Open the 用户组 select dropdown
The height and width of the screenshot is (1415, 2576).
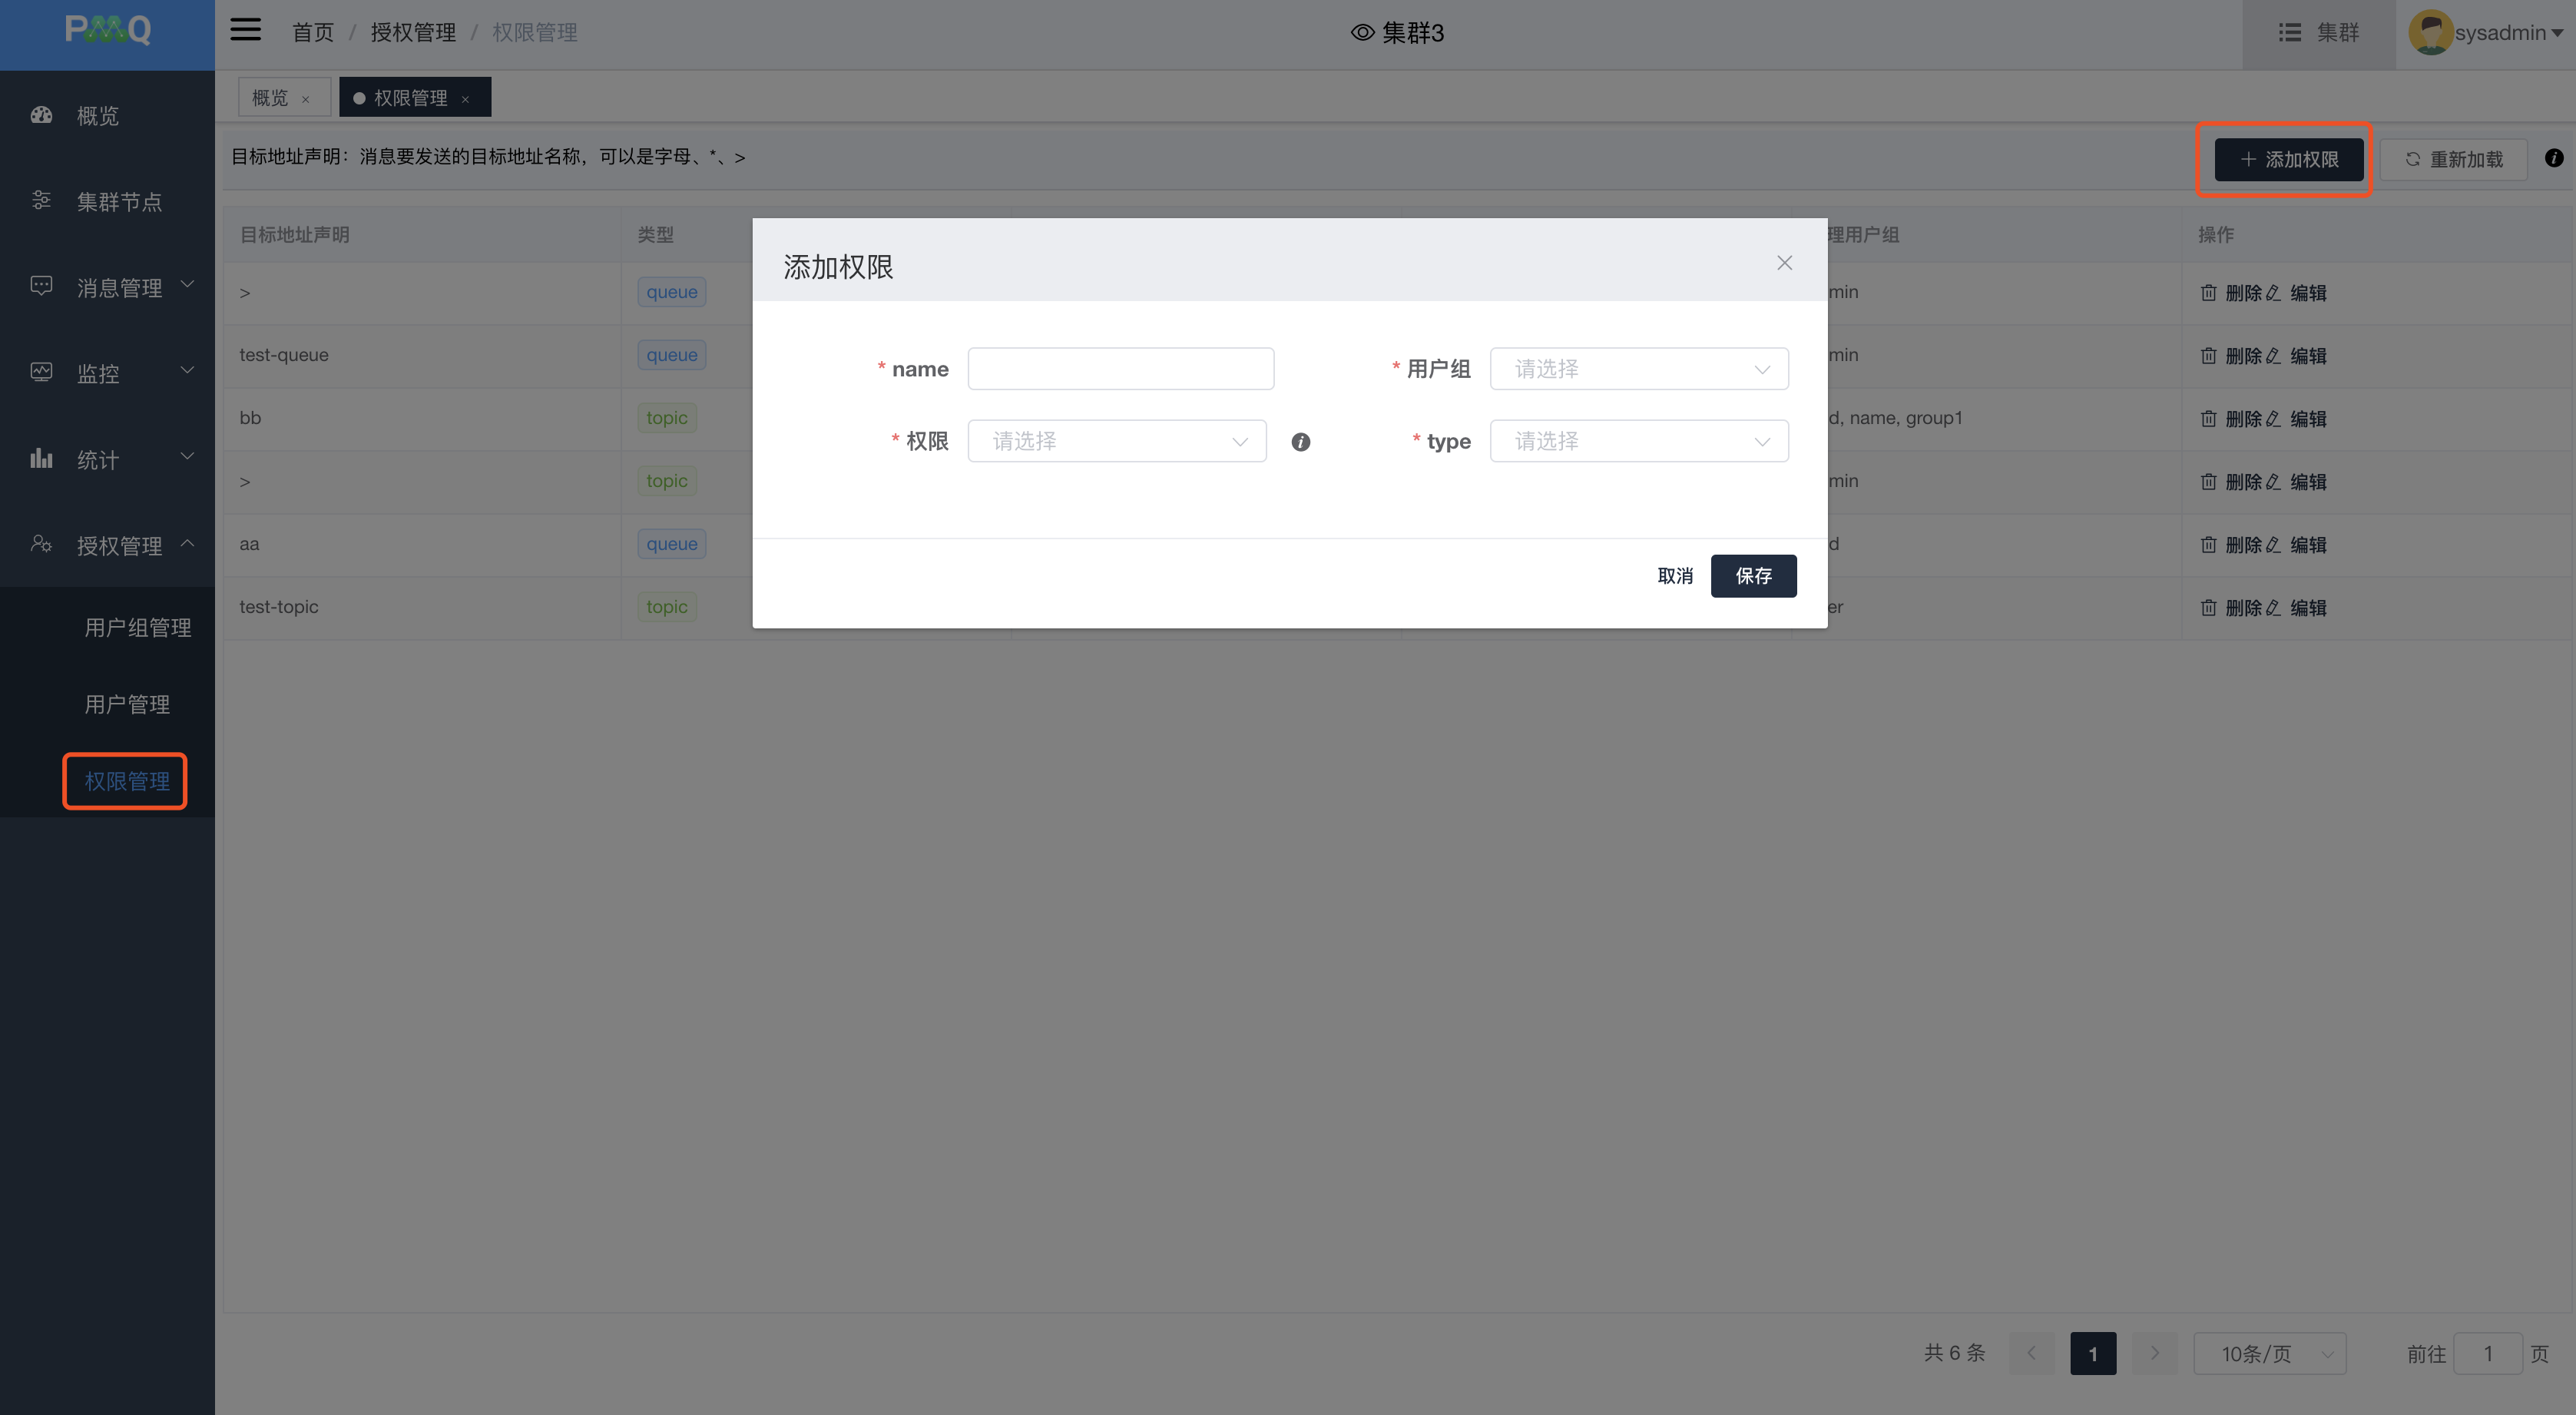click(1638, 369)
